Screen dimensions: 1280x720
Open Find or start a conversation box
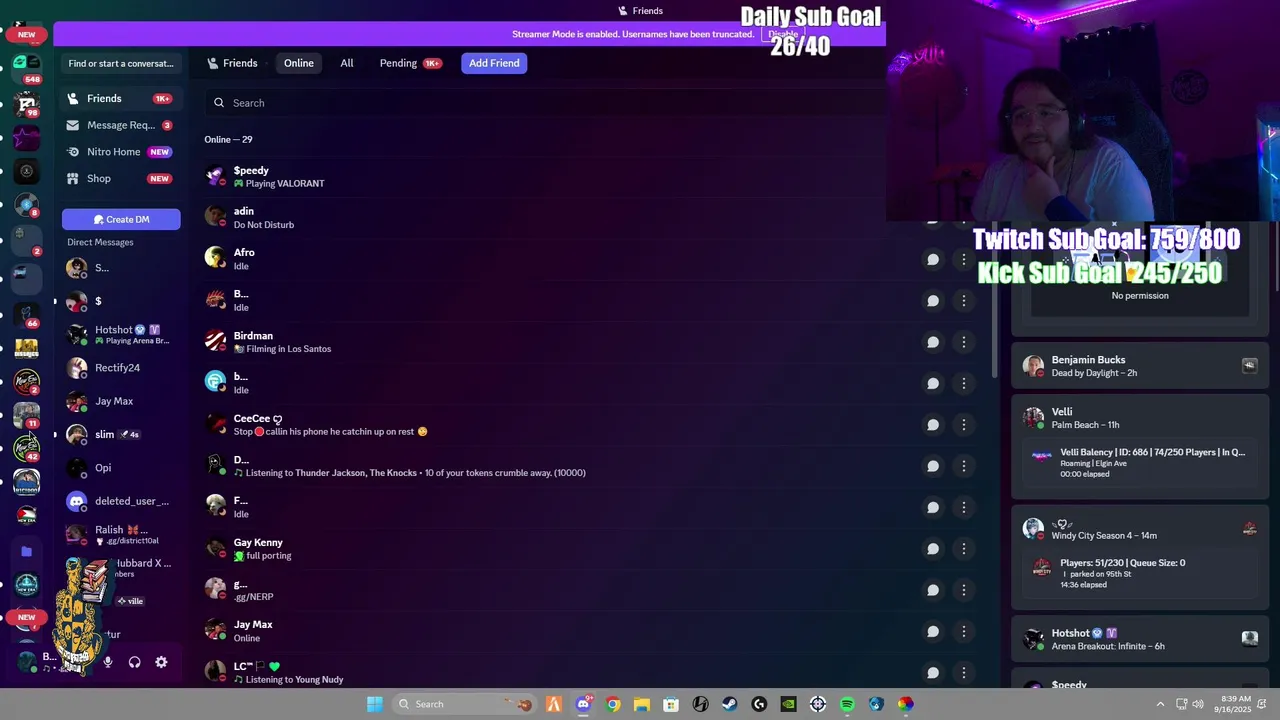[121, 63]
